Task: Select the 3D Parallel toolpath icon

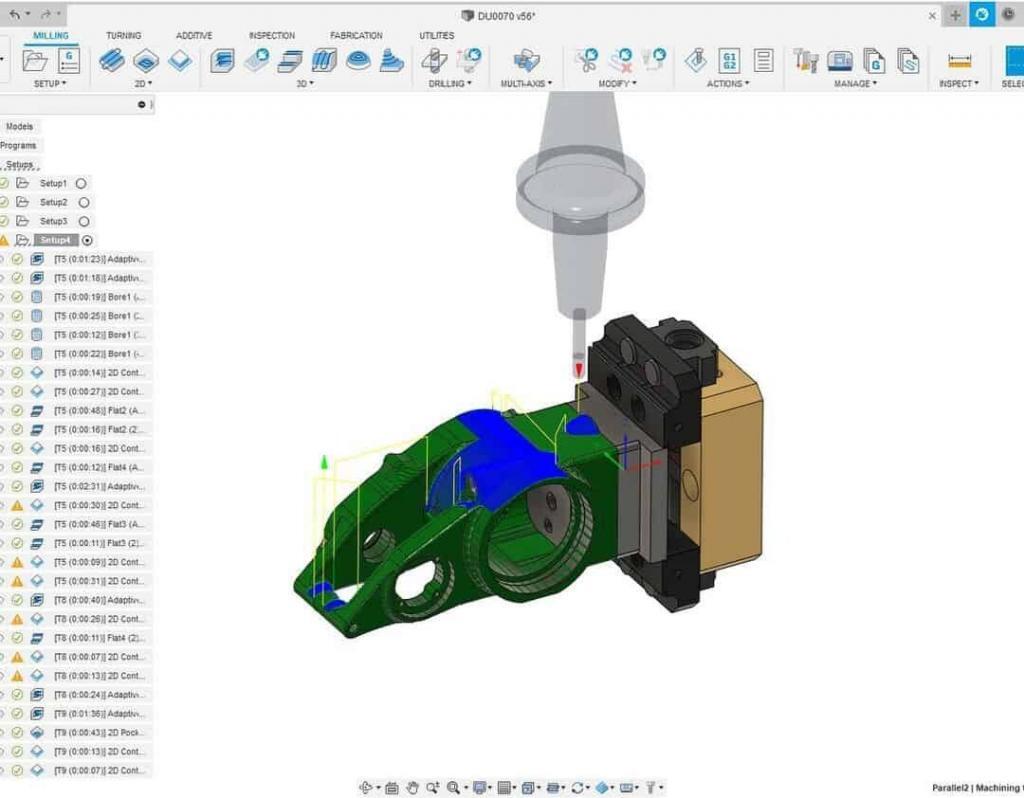Action: 324,61
